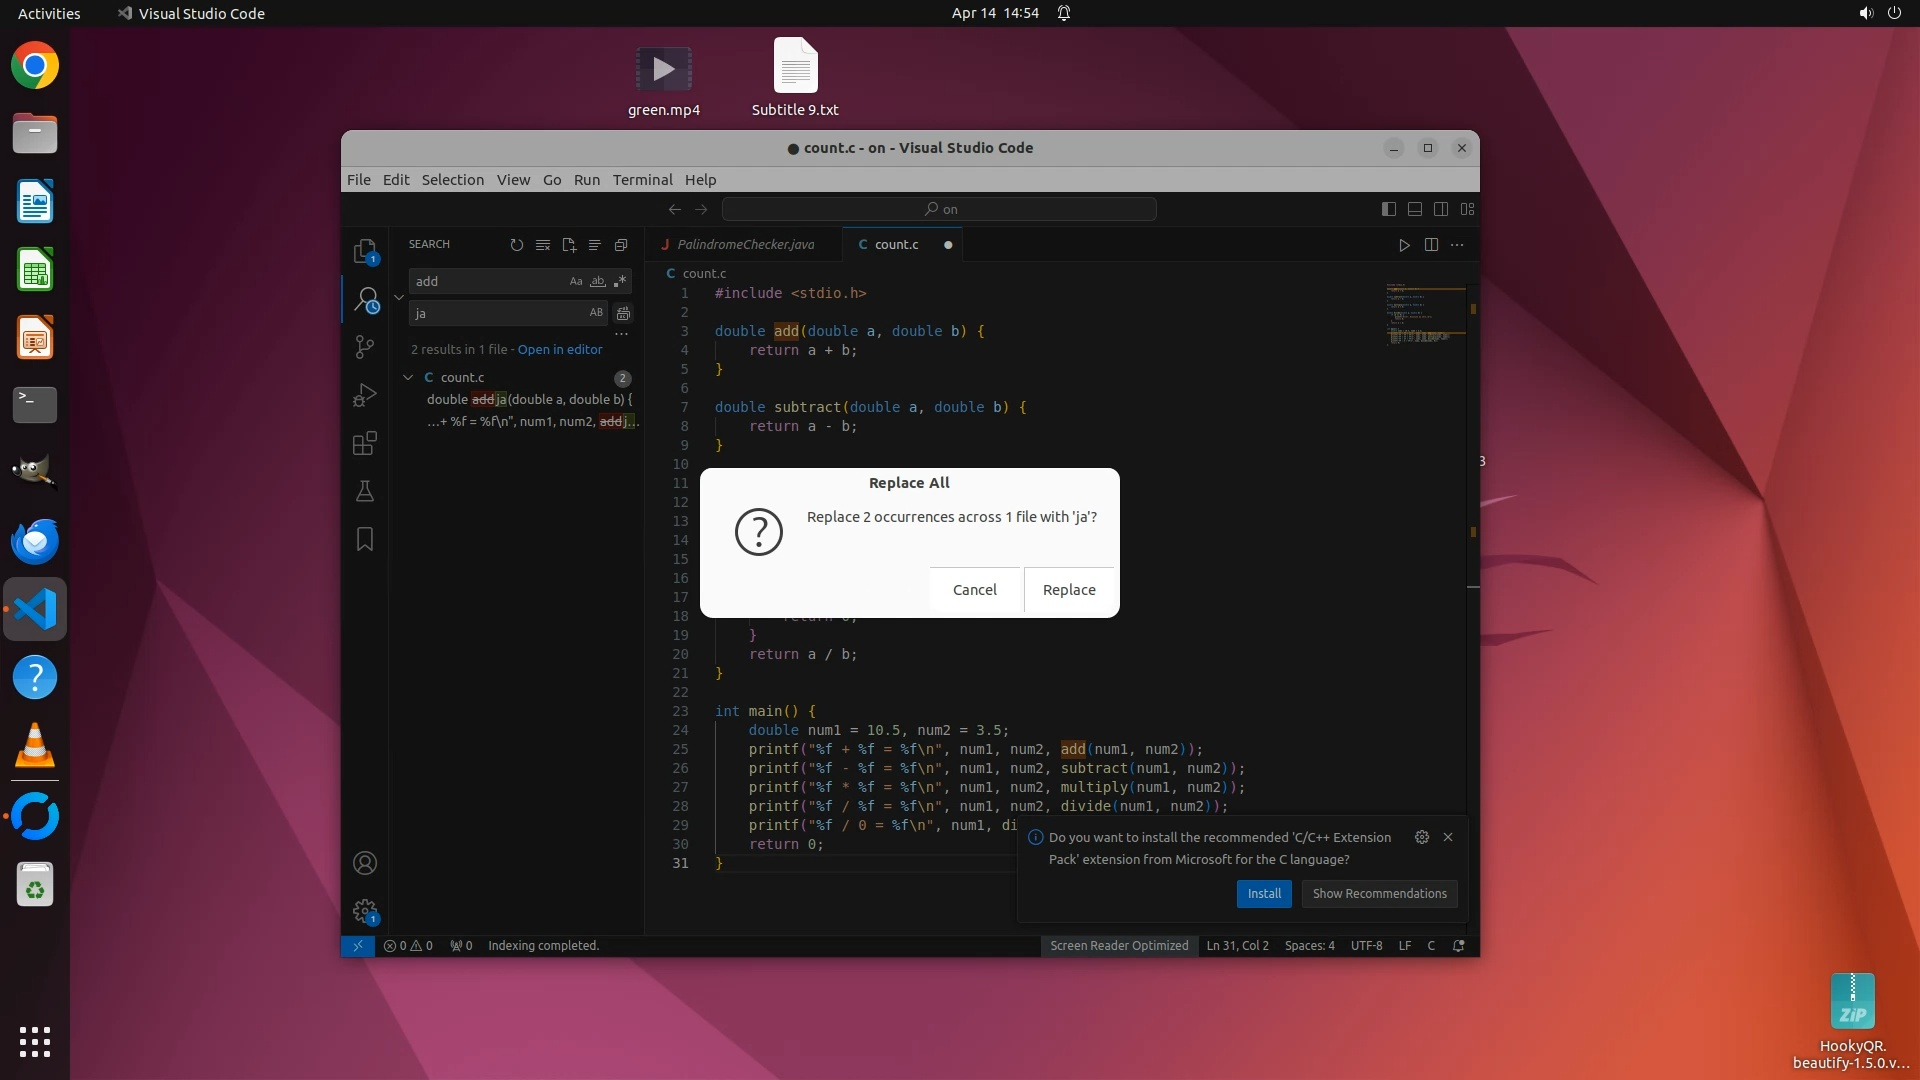Confirm with the Replace button
Viewport: 1920px width, 1080px height.
[1068, 590]
